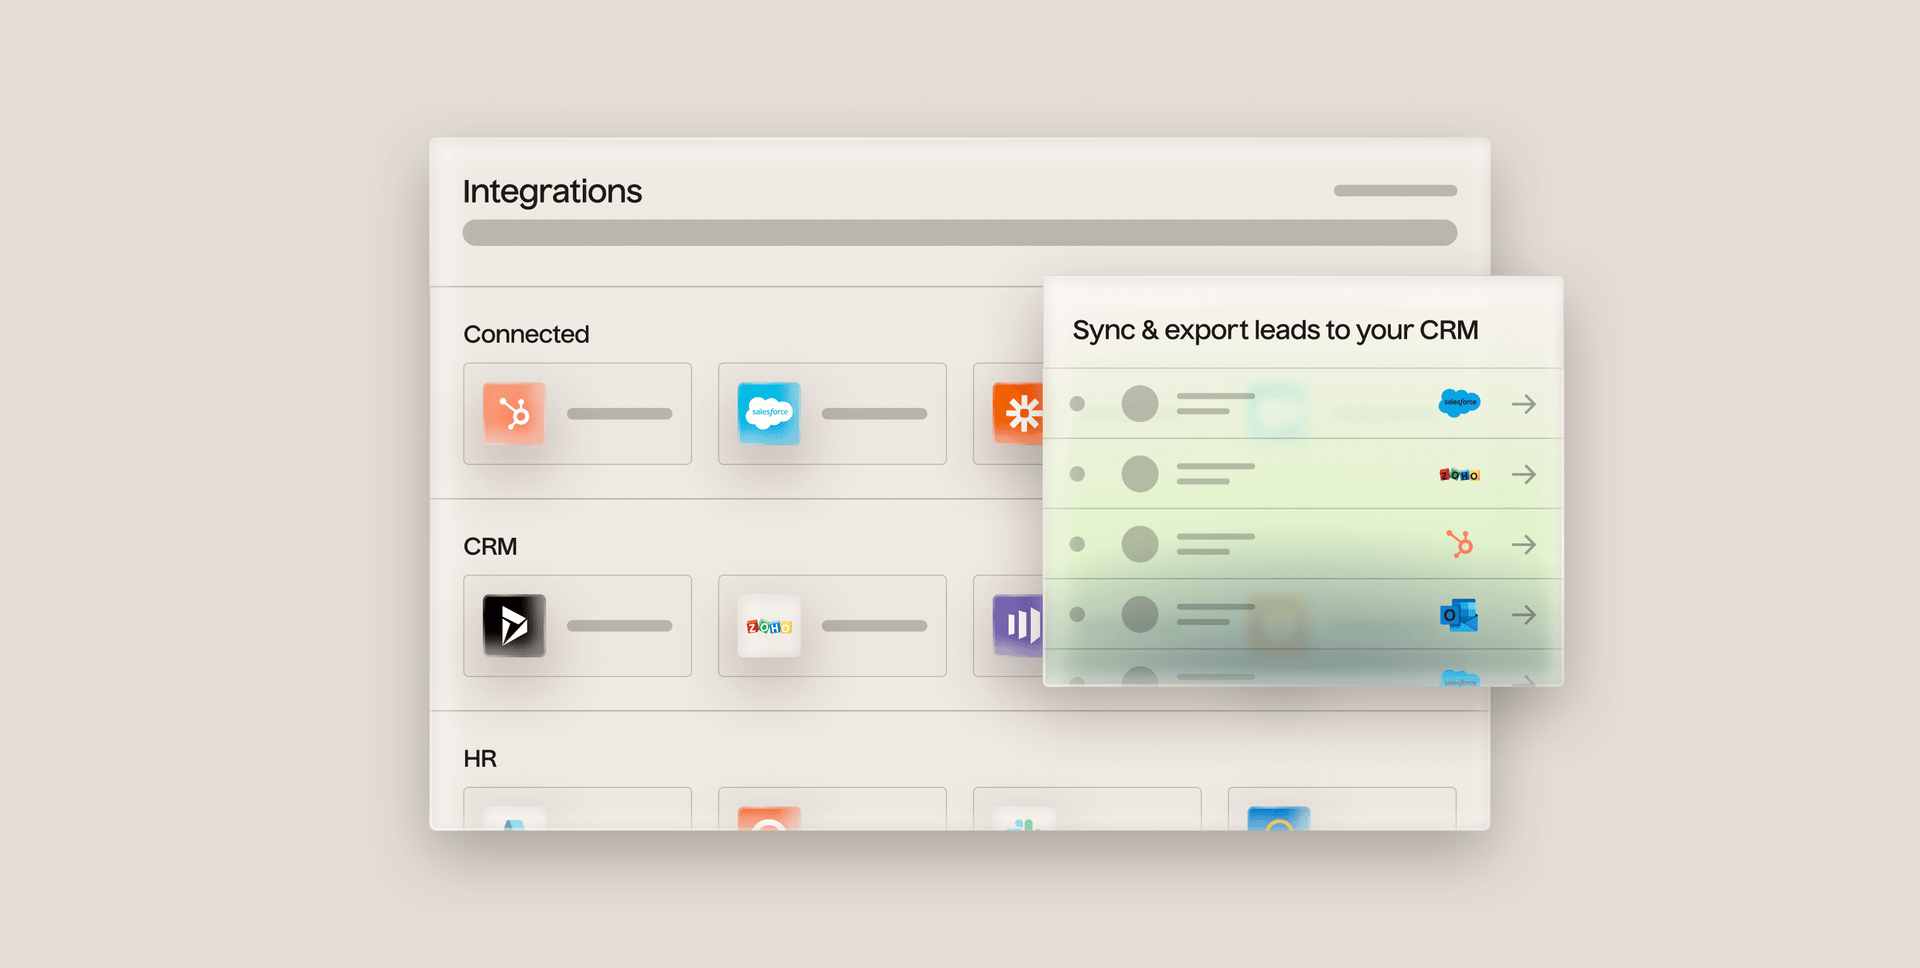Click the Salesforce logo in first lead row
Image resolution: width=1920 pixels, height=968 pixels.
point(1459,403)
